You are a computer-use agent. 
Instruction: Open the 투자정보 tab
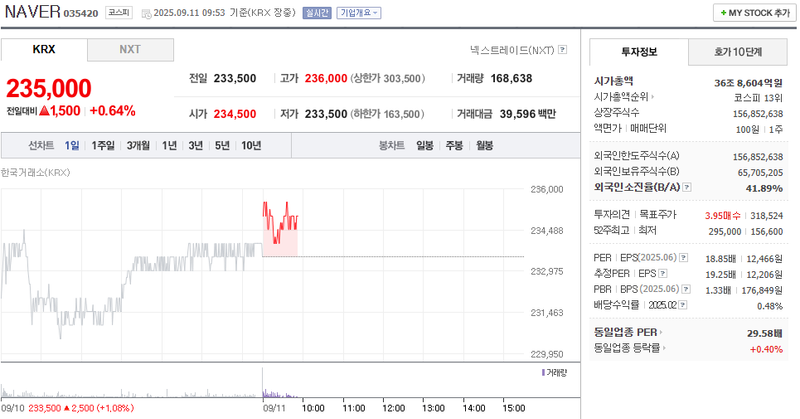[x=639, y=52]
